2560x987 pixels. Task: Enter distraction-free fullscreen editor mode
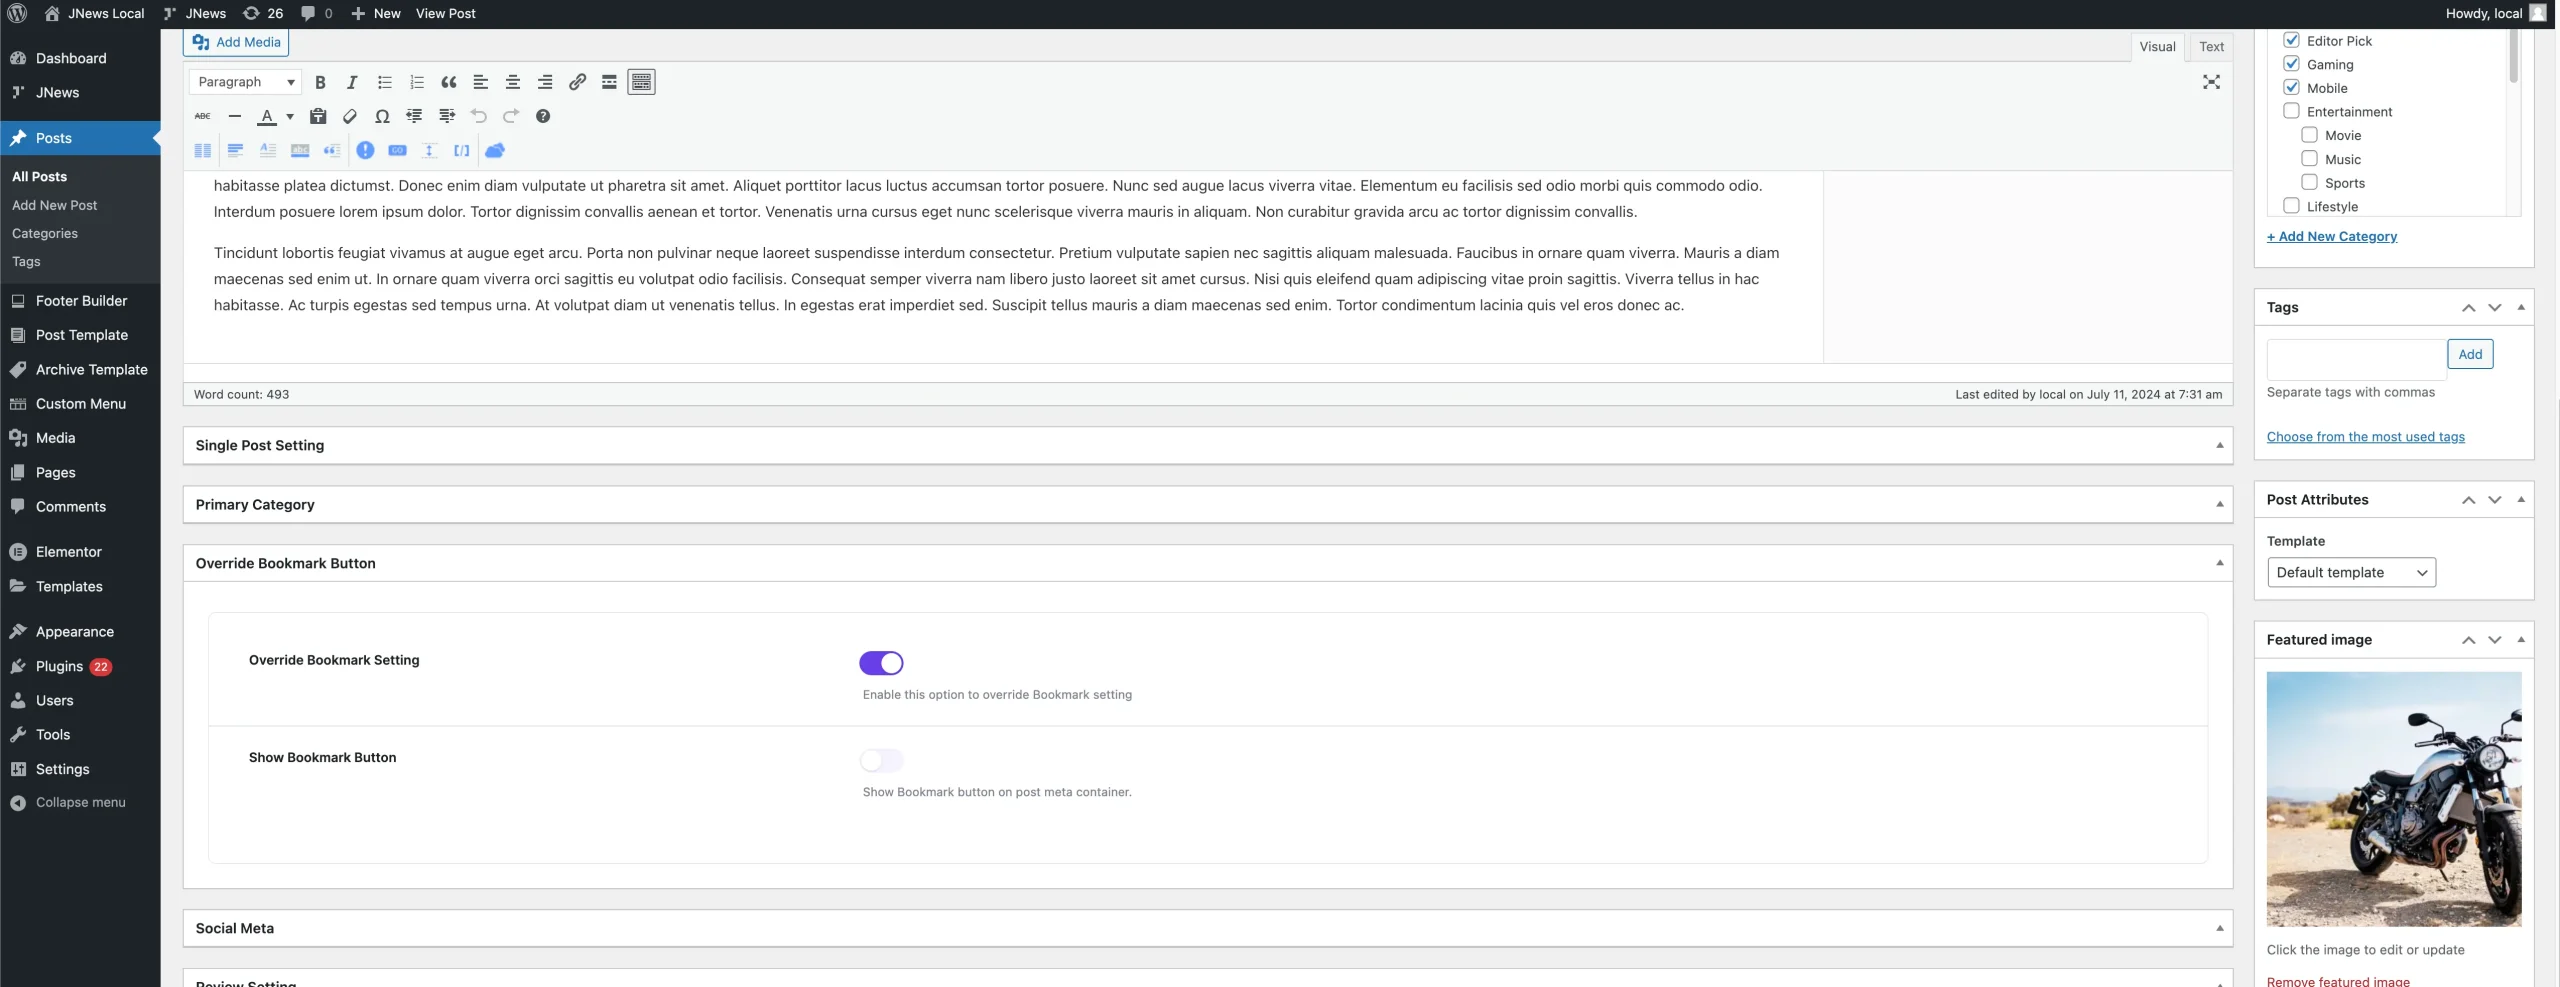(x=2211, y=82)
